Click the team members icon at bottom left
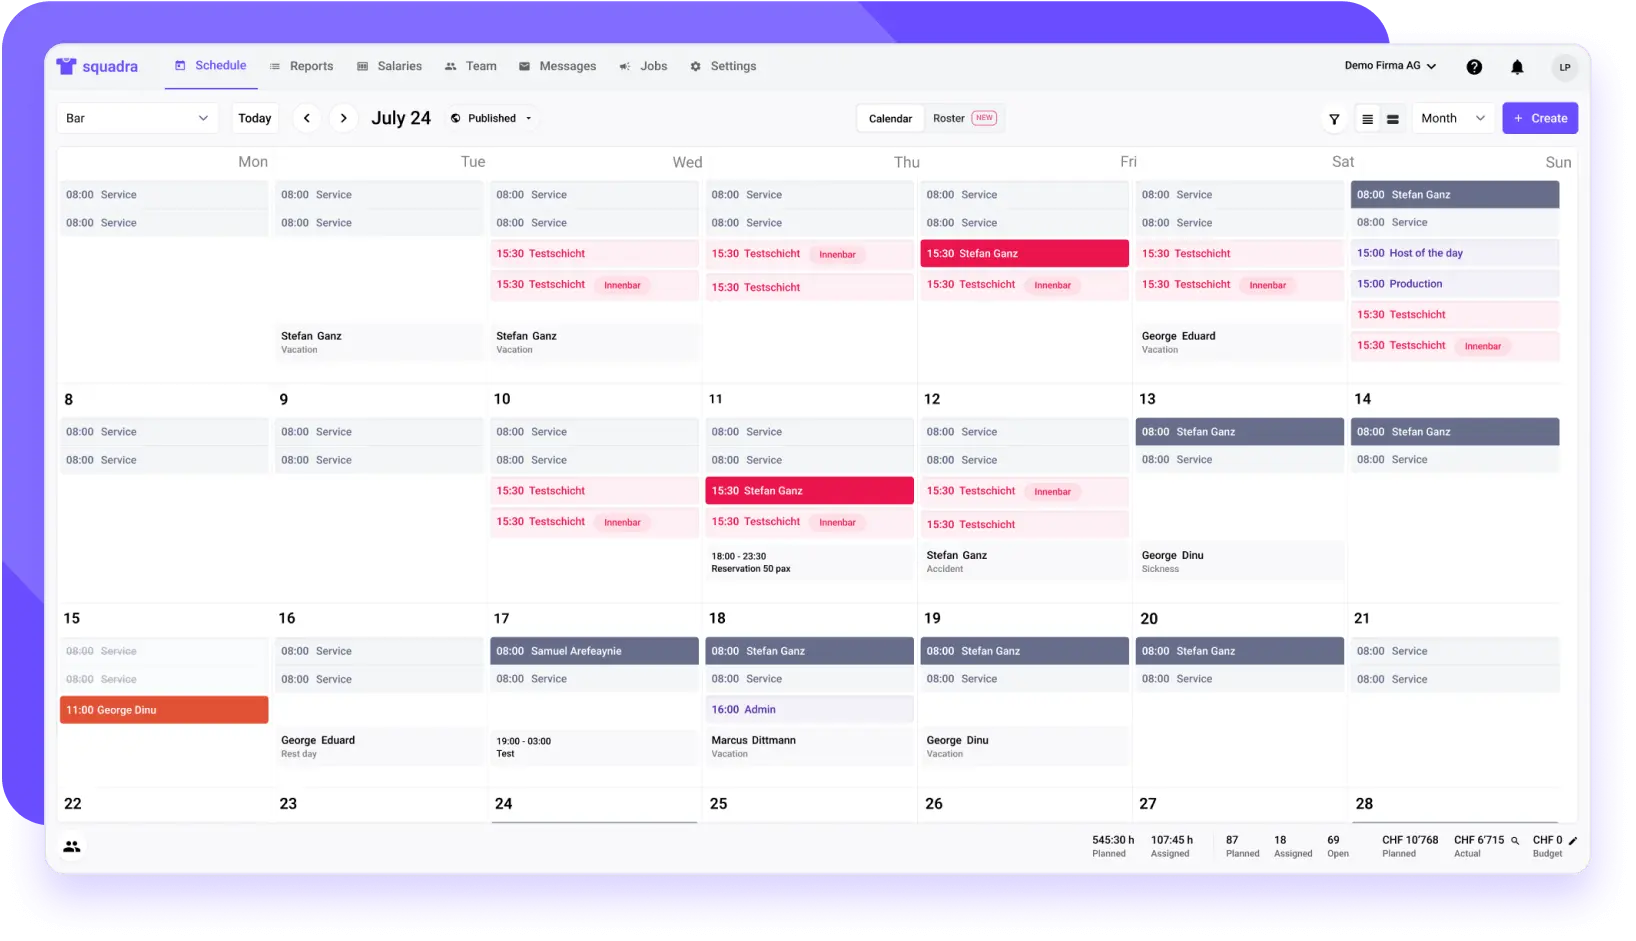 click(x=71, y=846)
